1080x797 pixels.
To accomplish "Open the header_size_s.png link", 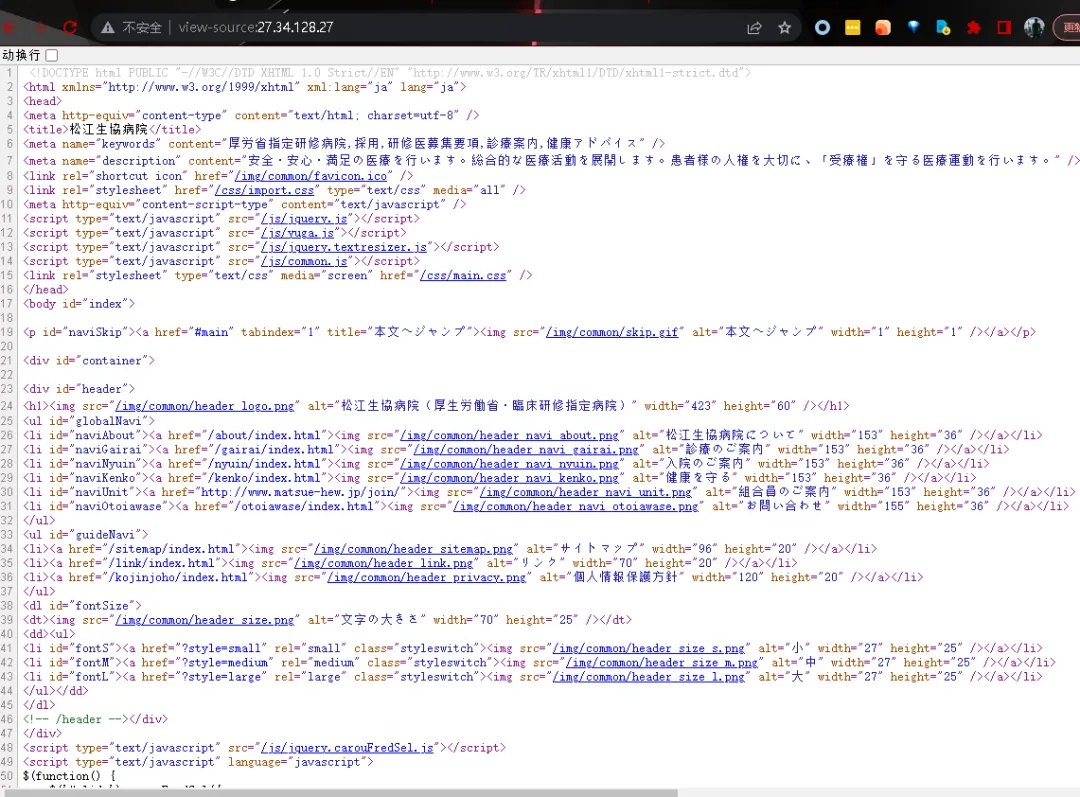I will click(648, 648).
